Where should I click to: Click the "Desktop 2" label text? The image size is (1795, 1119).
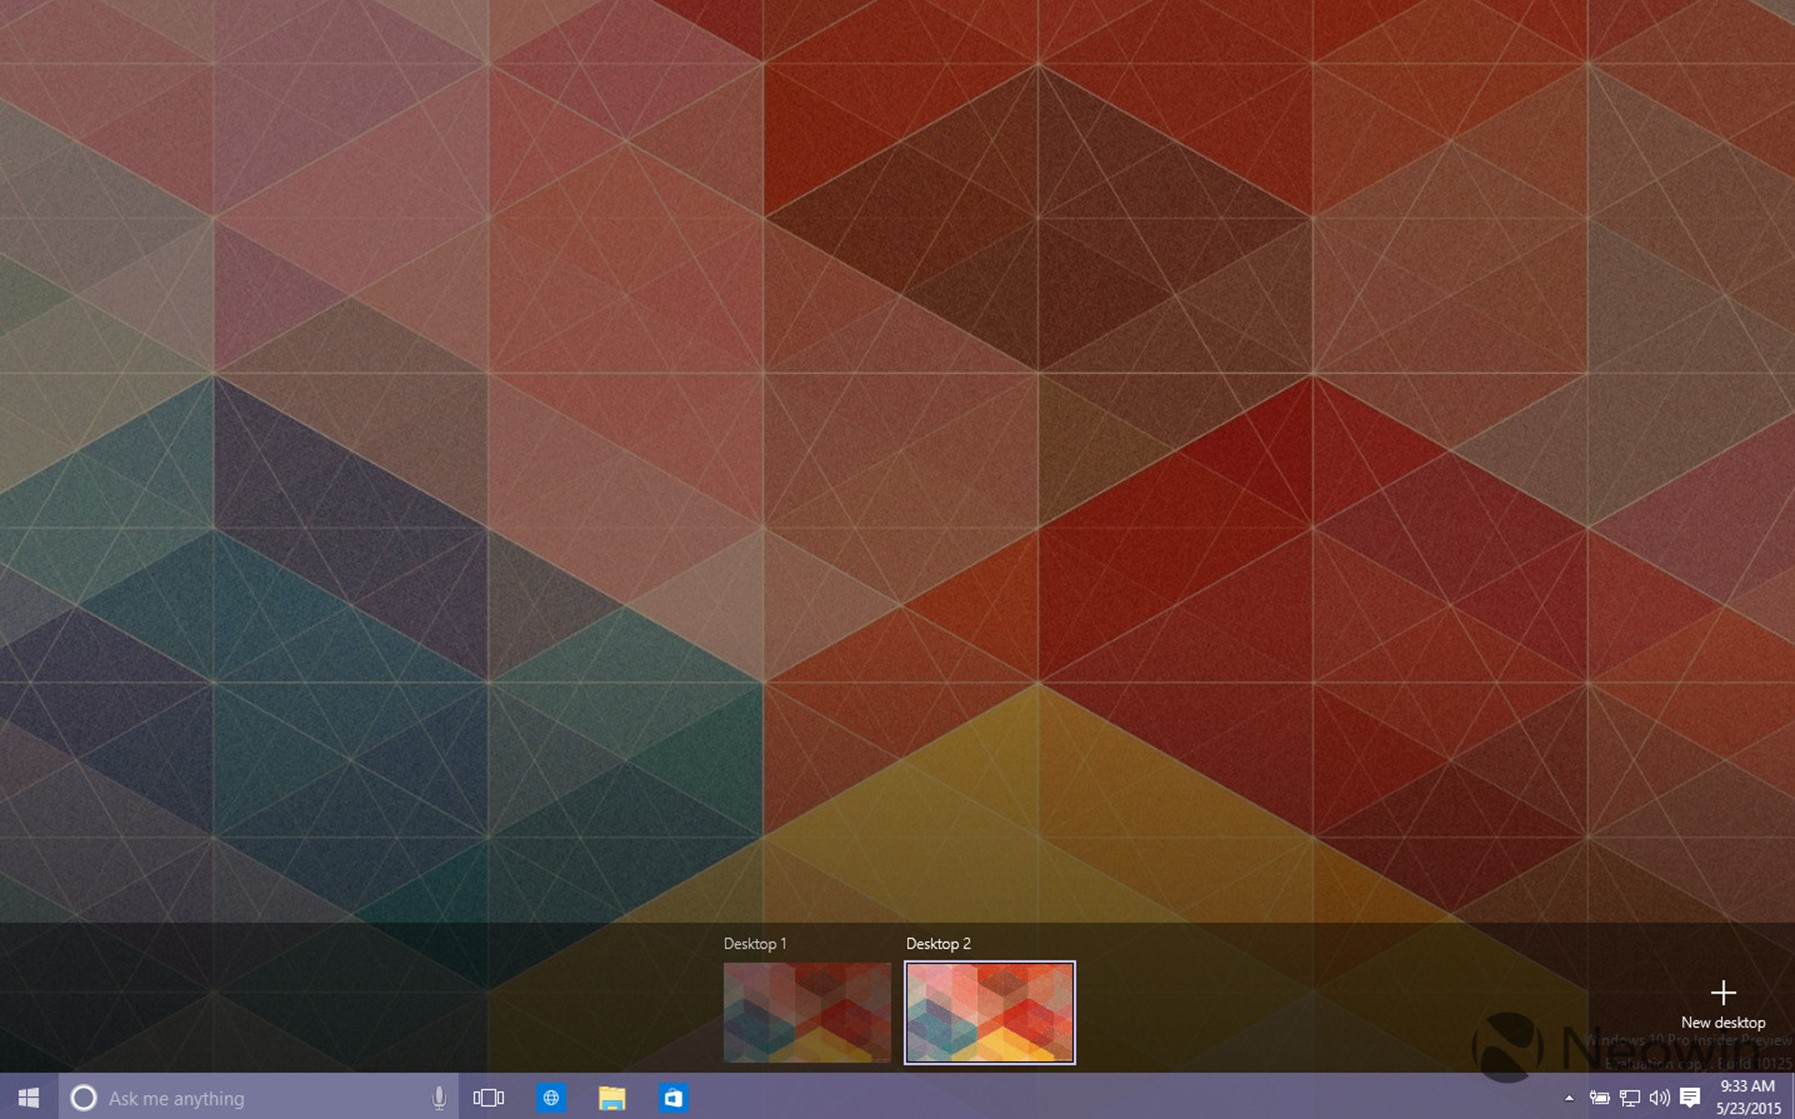pyautogui.click(x=938, y=943)
